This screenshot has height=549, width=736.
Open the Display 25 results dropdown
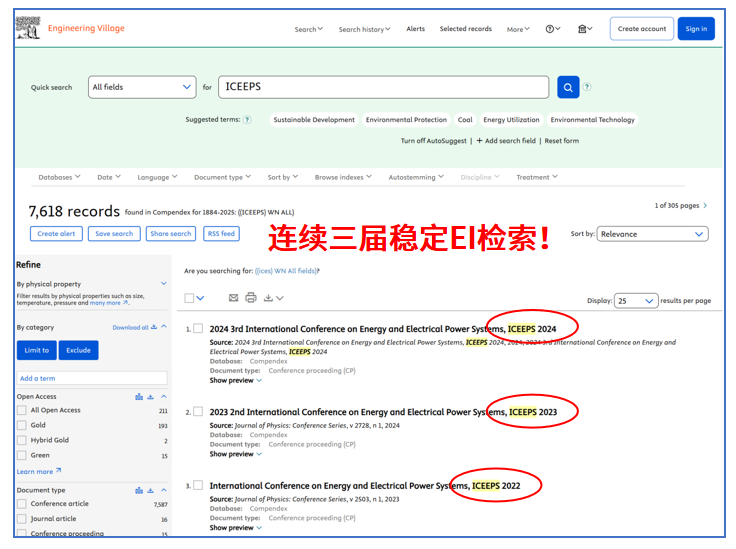[636, 301]
